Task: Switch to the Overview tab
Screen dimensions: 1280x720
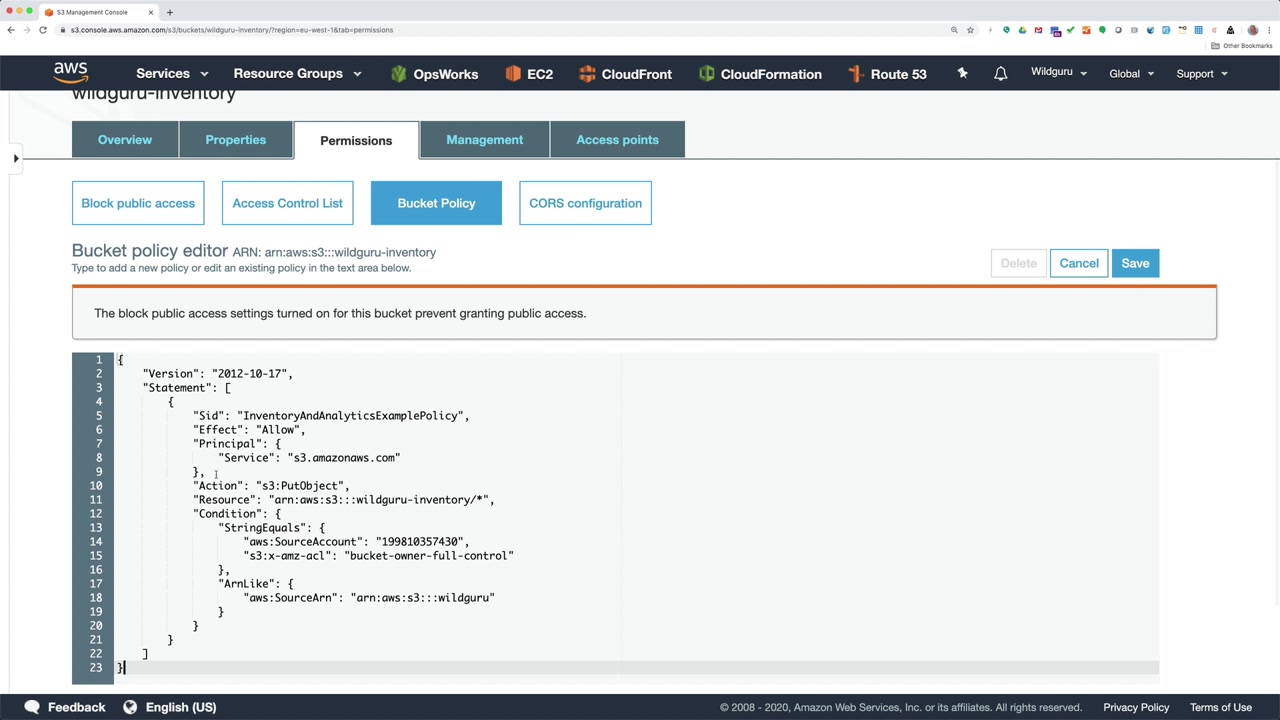Action: pos(125,140)
